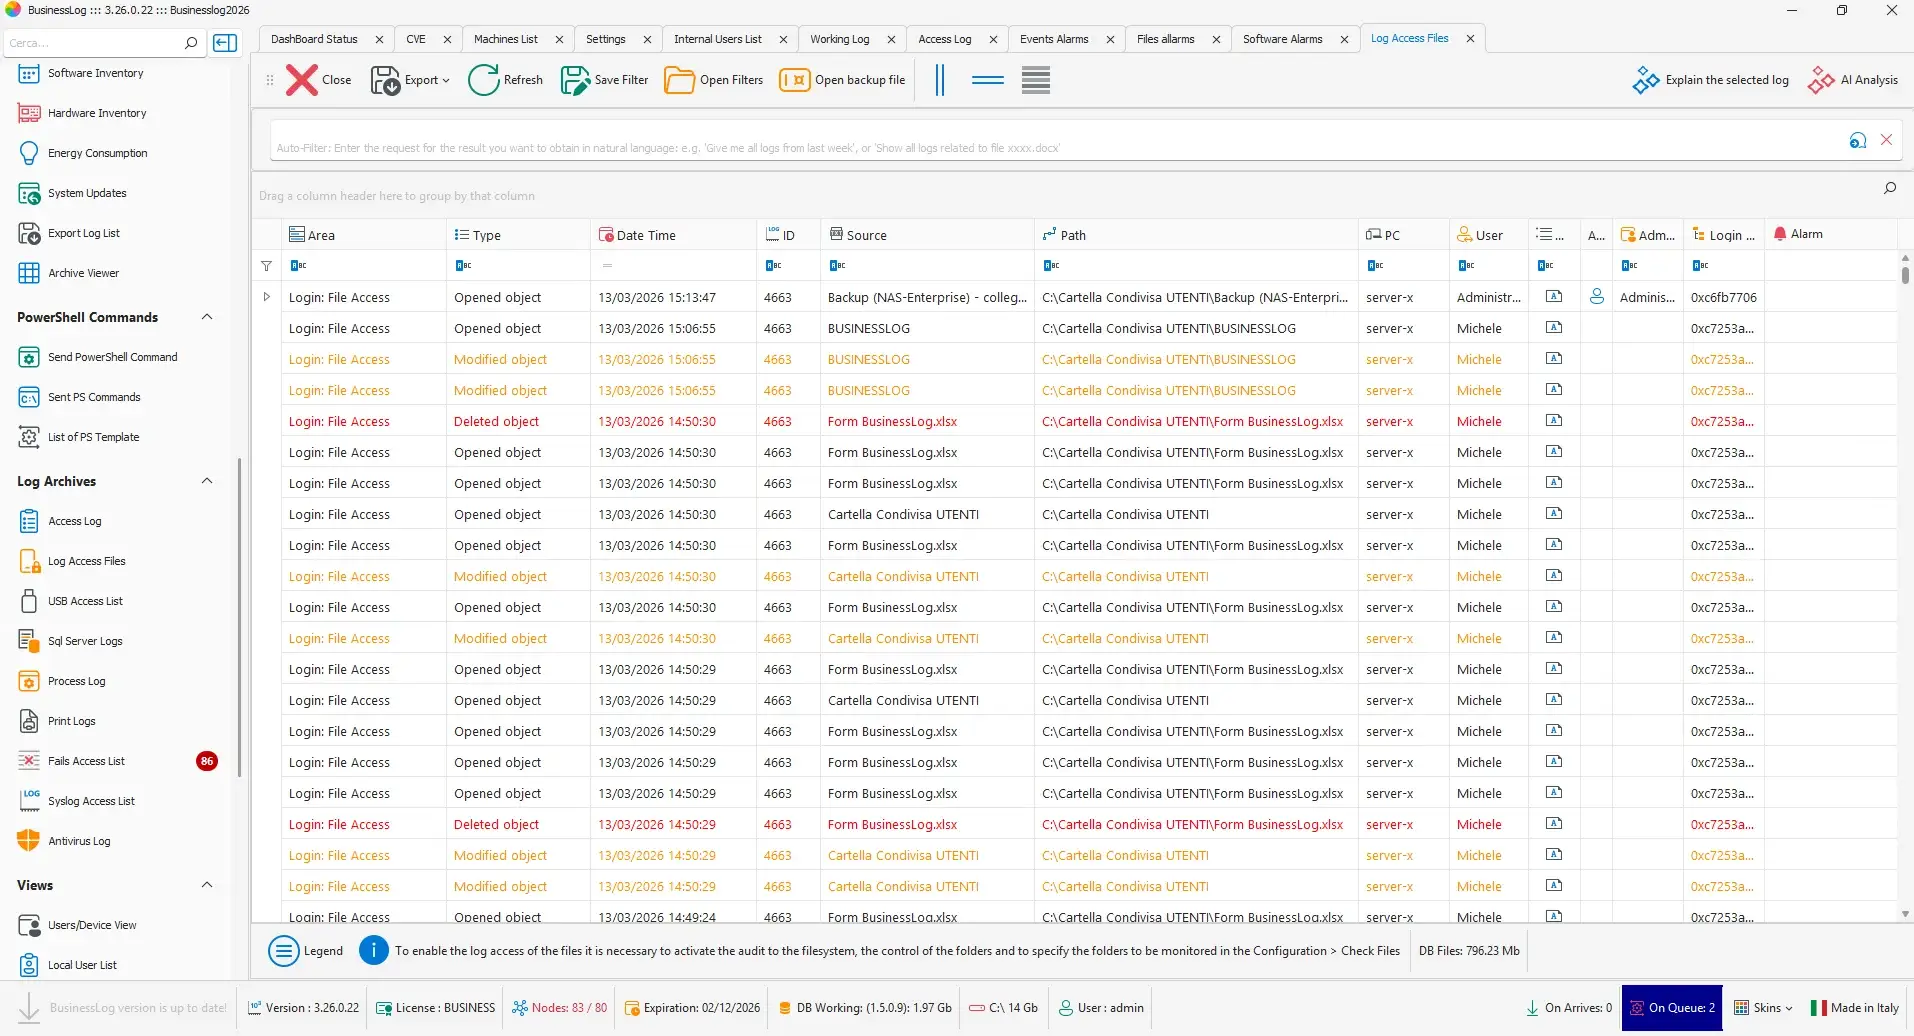Collapse the Views section

click(207, 885)
